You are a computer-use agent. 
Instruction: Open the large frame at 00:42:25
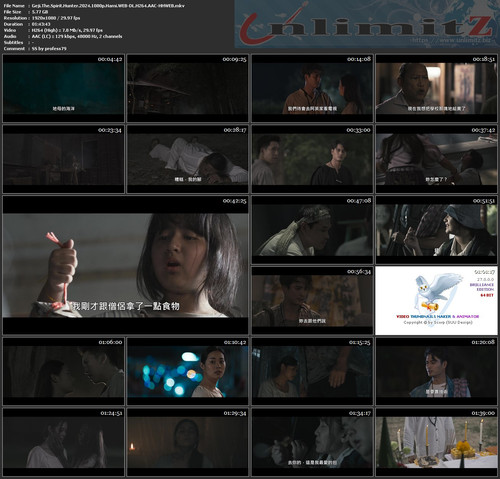pyautogui.click(x=125, y=265)
